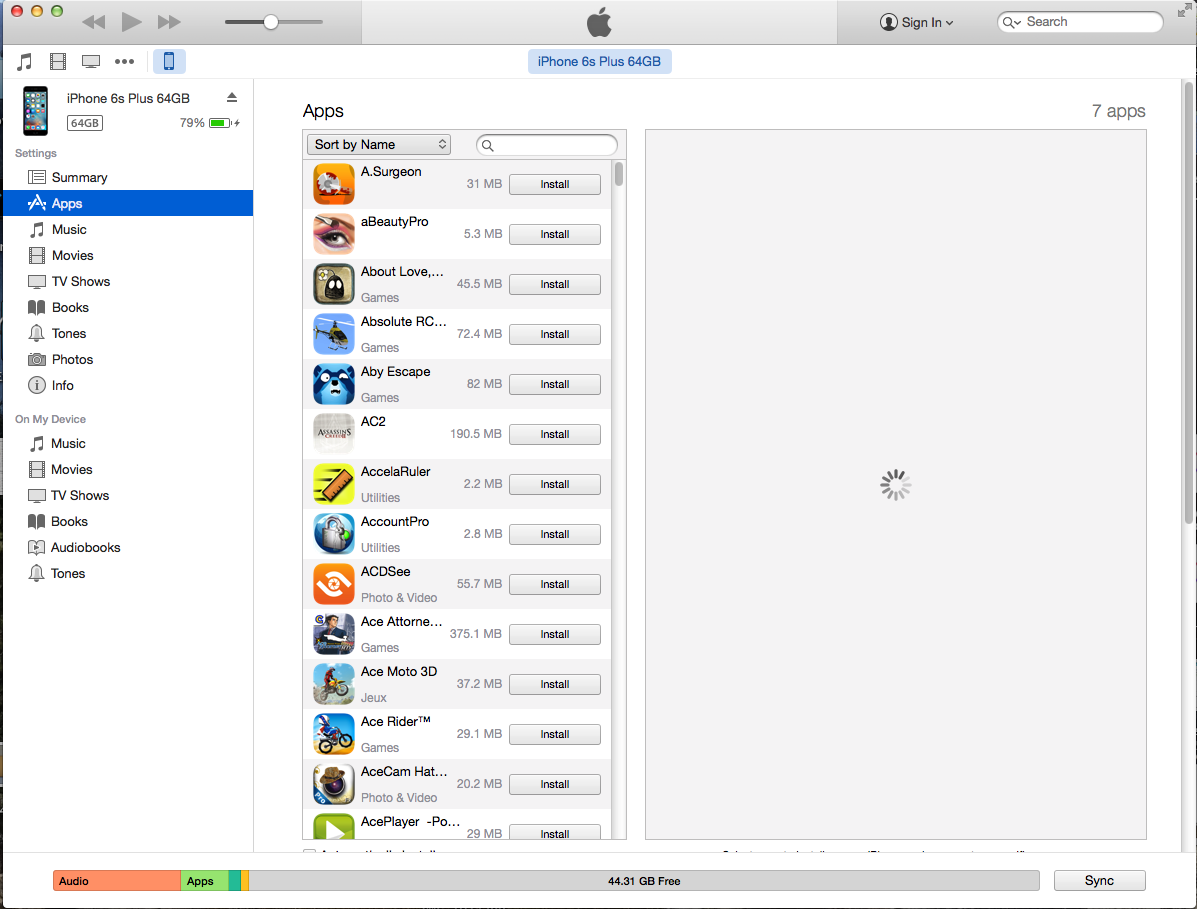Open Movies under Settings

128,255
